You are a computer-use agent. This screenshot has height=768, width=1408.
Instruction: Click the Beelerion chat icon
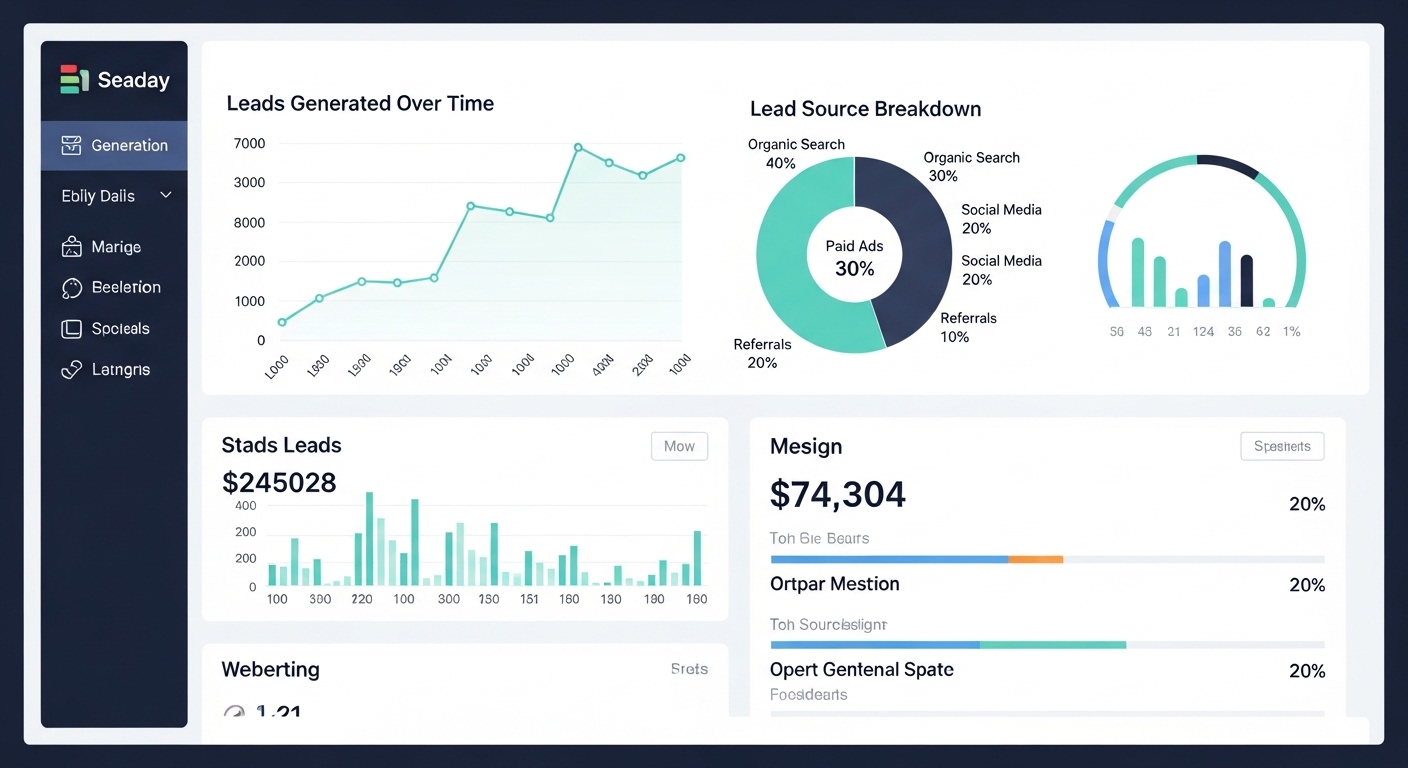71,288
